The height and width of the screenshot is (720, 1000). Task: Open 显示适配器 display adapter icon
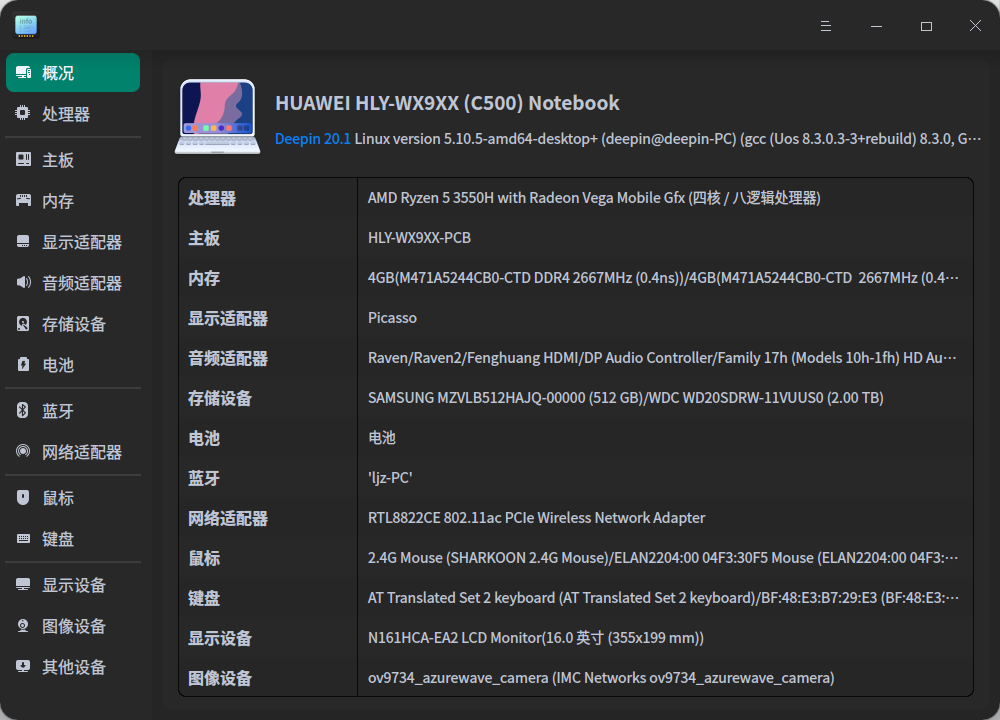(x=23, y=241)
